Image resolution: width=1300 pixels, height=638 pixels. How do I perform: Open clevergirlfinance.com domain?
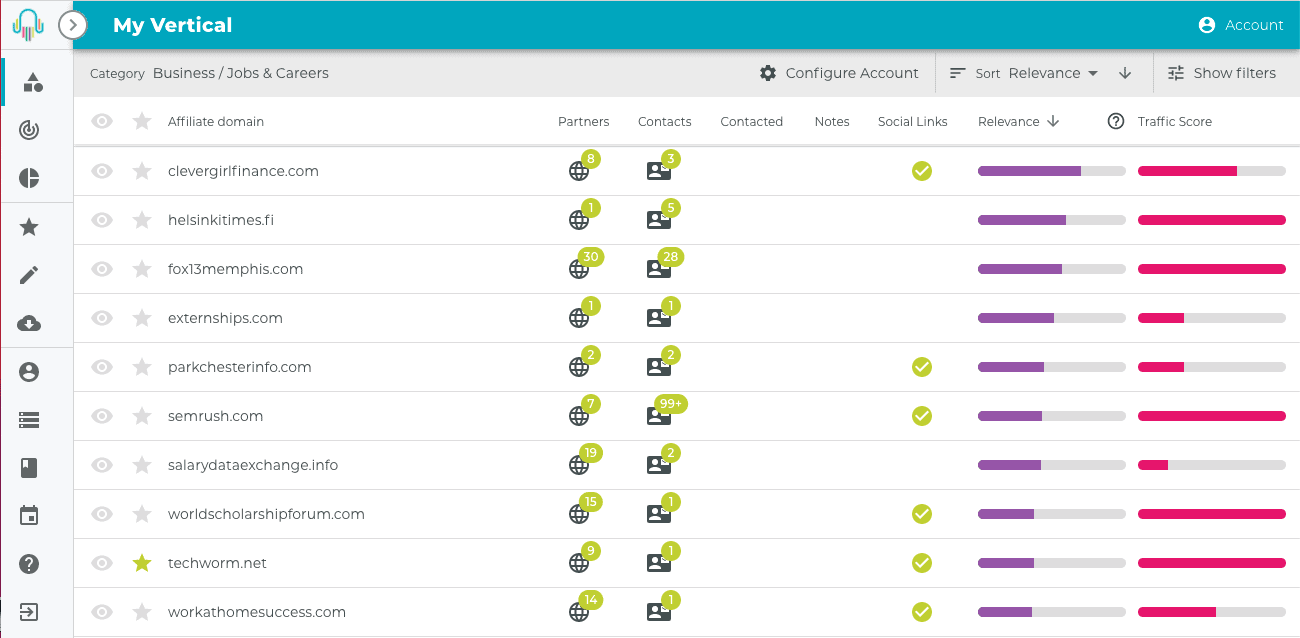[243, 171]
